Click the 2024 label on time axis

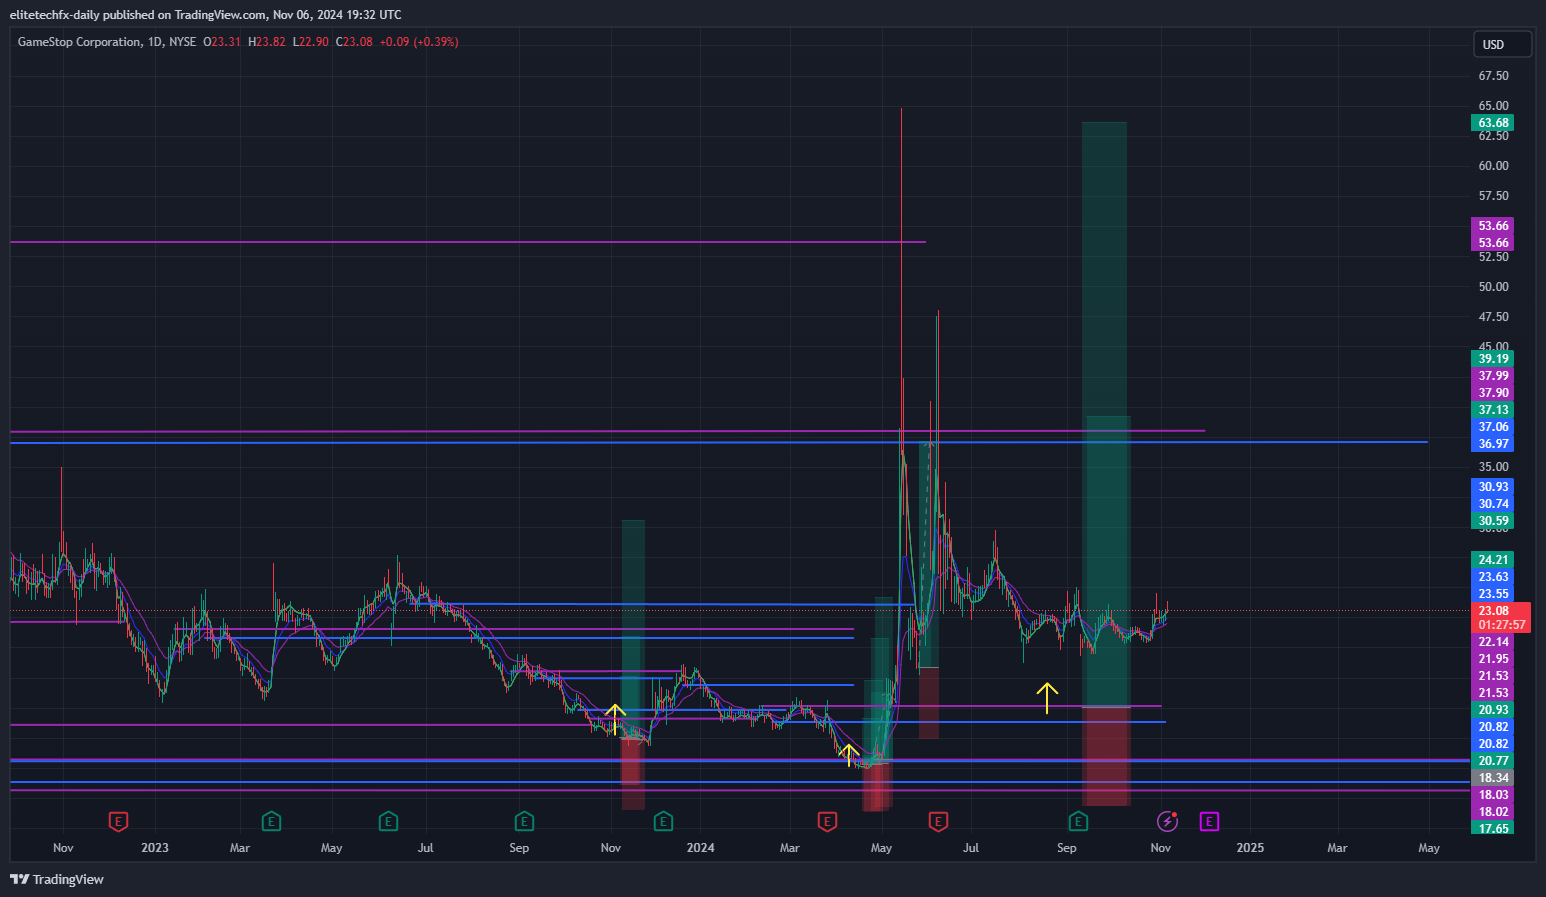pyautogui.click(x=701, y=848)
